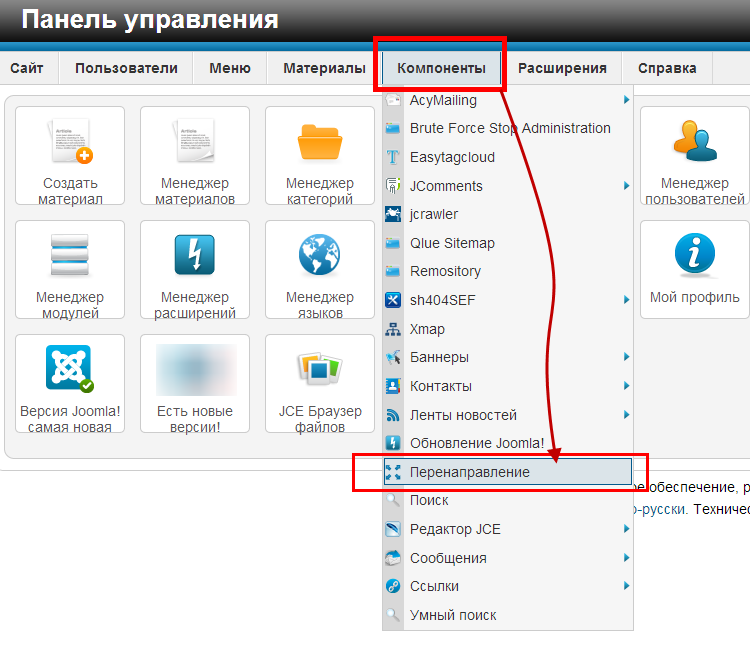Expand the Ленты новостей submenu arrow
This screenshot has height=656, width=750.
coord(626,415)
